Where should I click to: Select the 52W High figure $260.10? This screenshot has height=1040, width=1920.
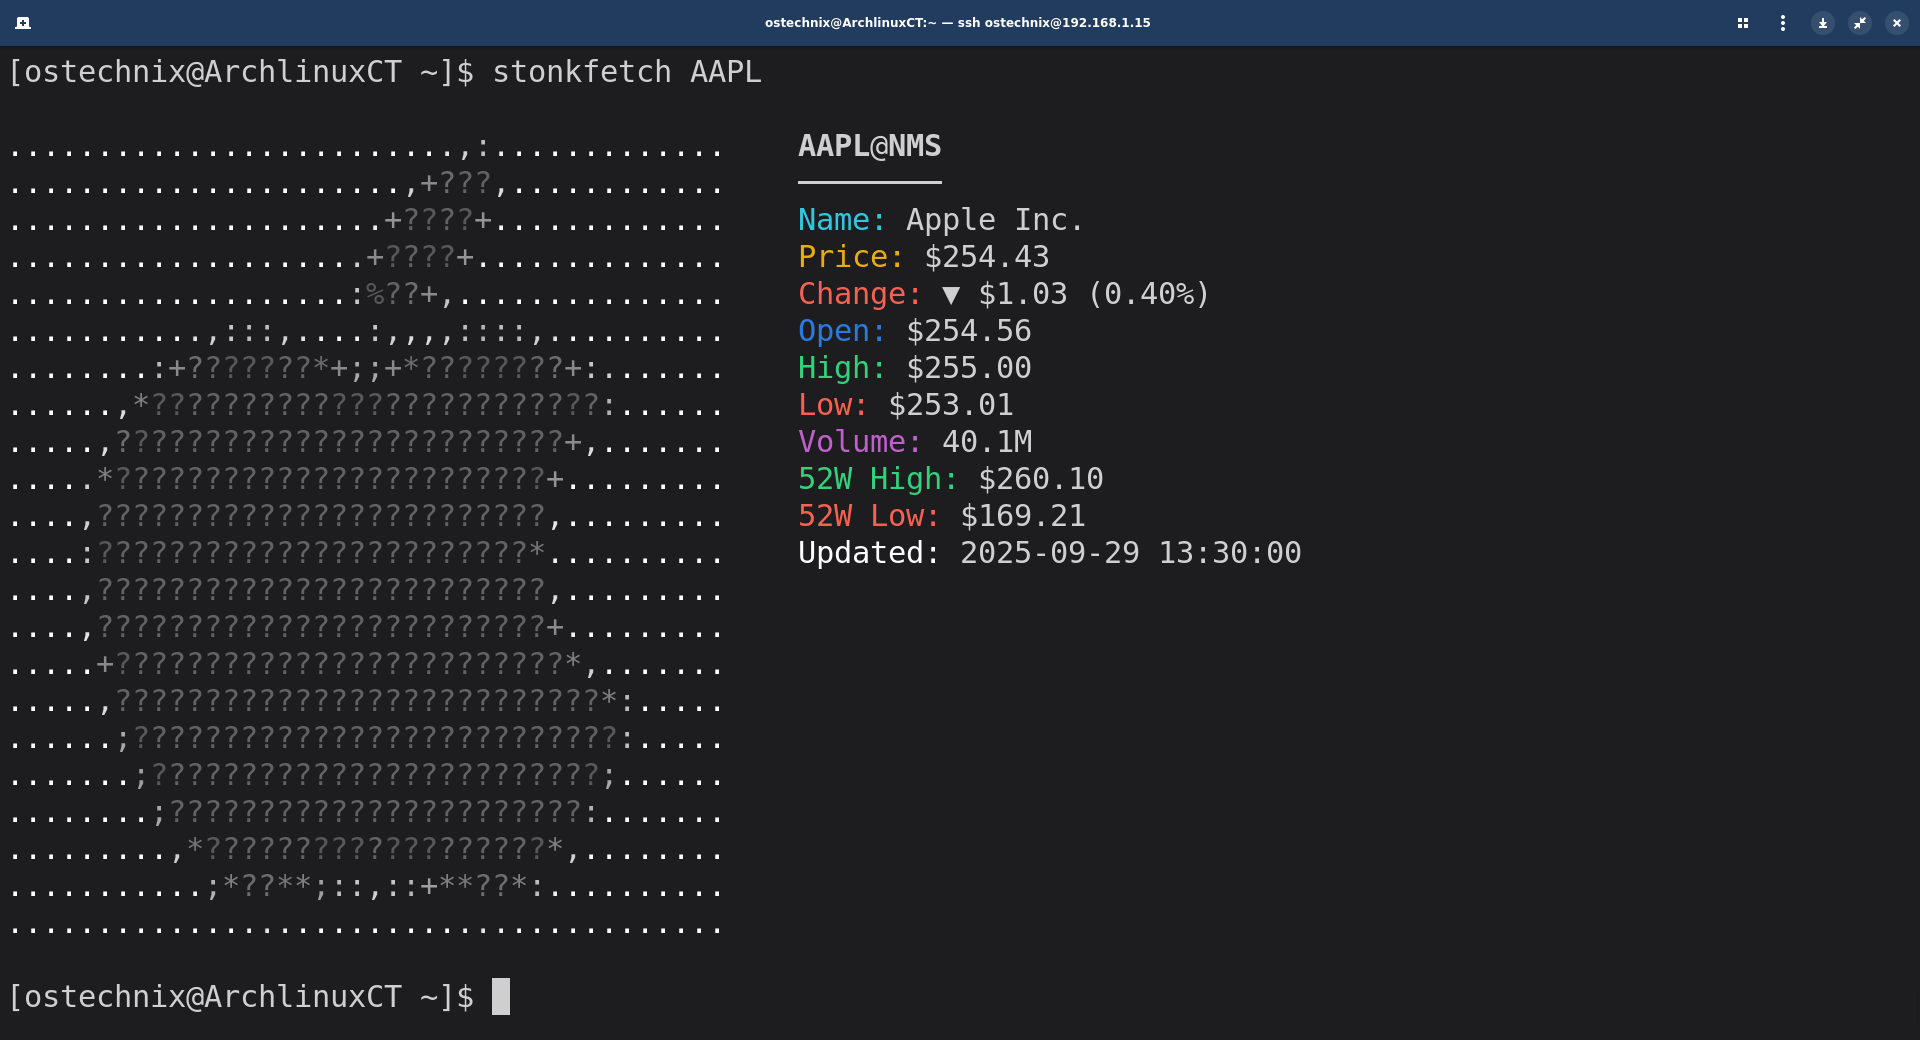[1039, 479]
